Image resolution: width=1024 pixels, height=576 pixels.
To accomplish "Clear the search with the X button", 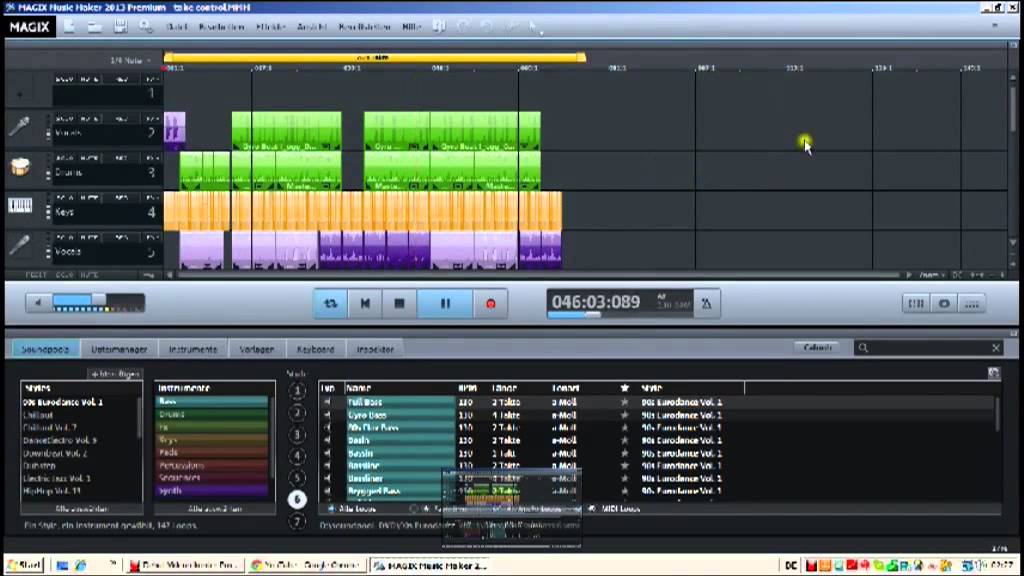I will coord(996,348).
